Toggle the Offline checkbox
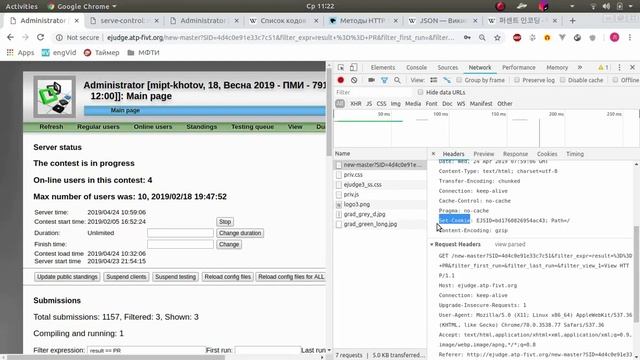 click(615, 80)
